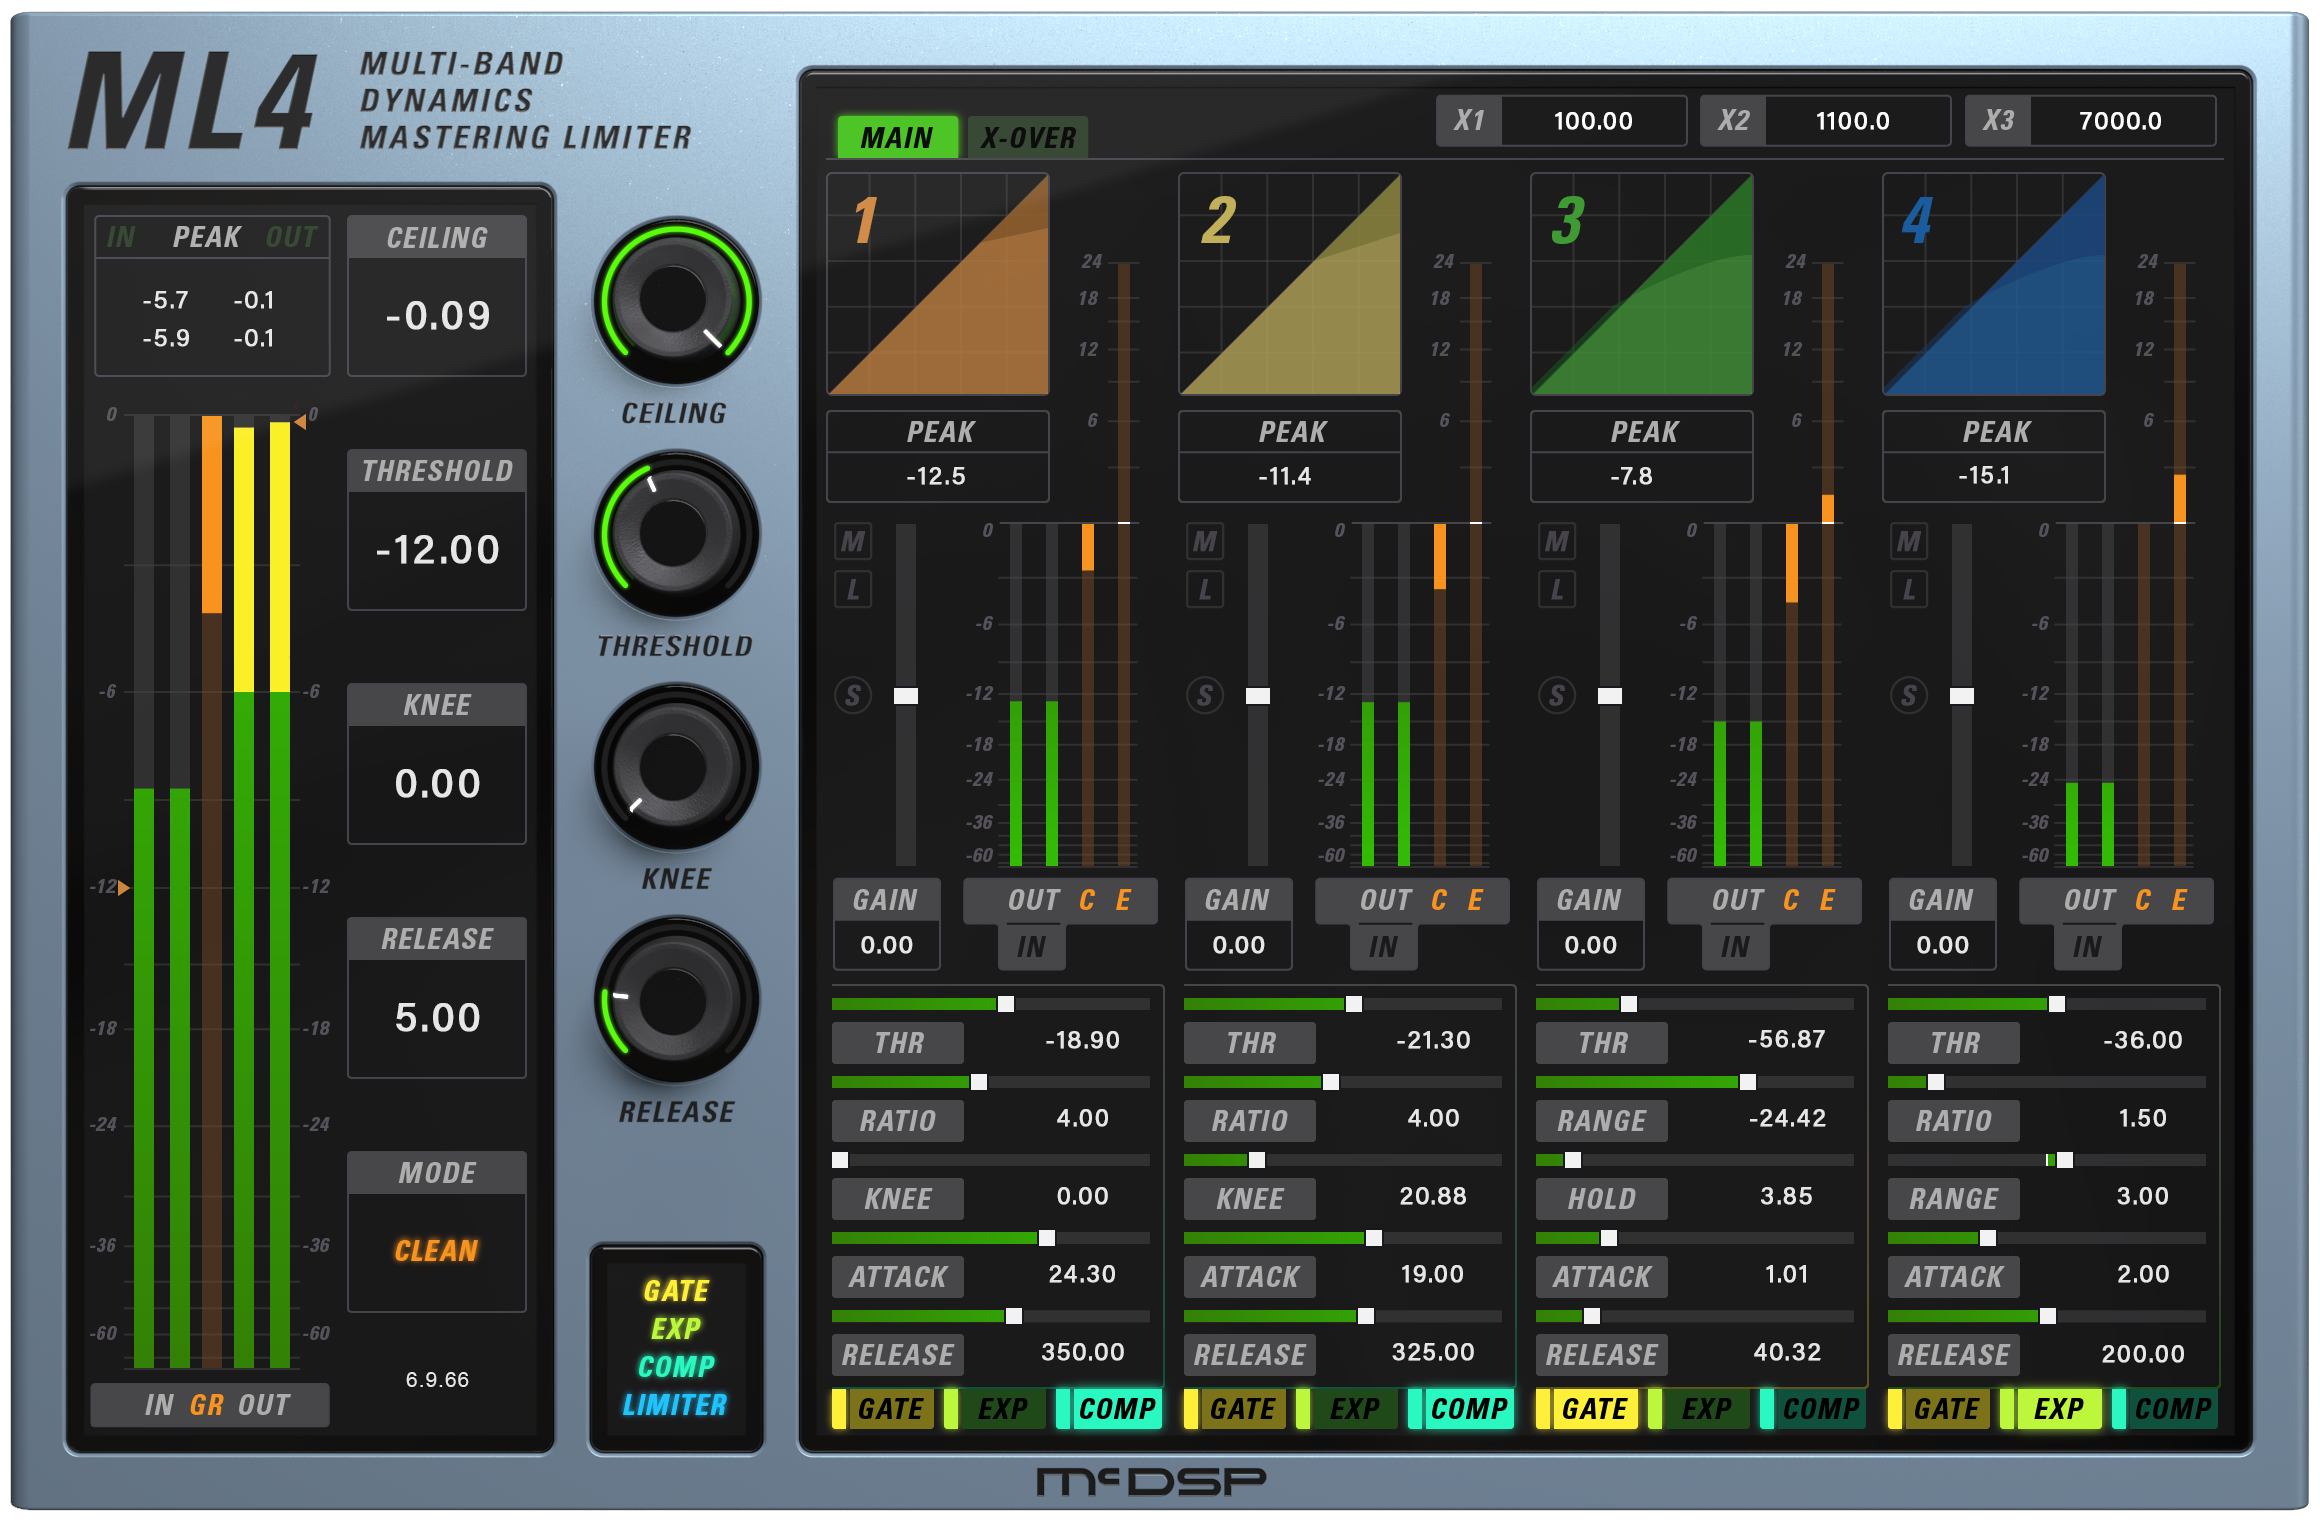Enable the GATE section on band 1
This screenshot has height=1522, width=2320.
click(893, 1410)
